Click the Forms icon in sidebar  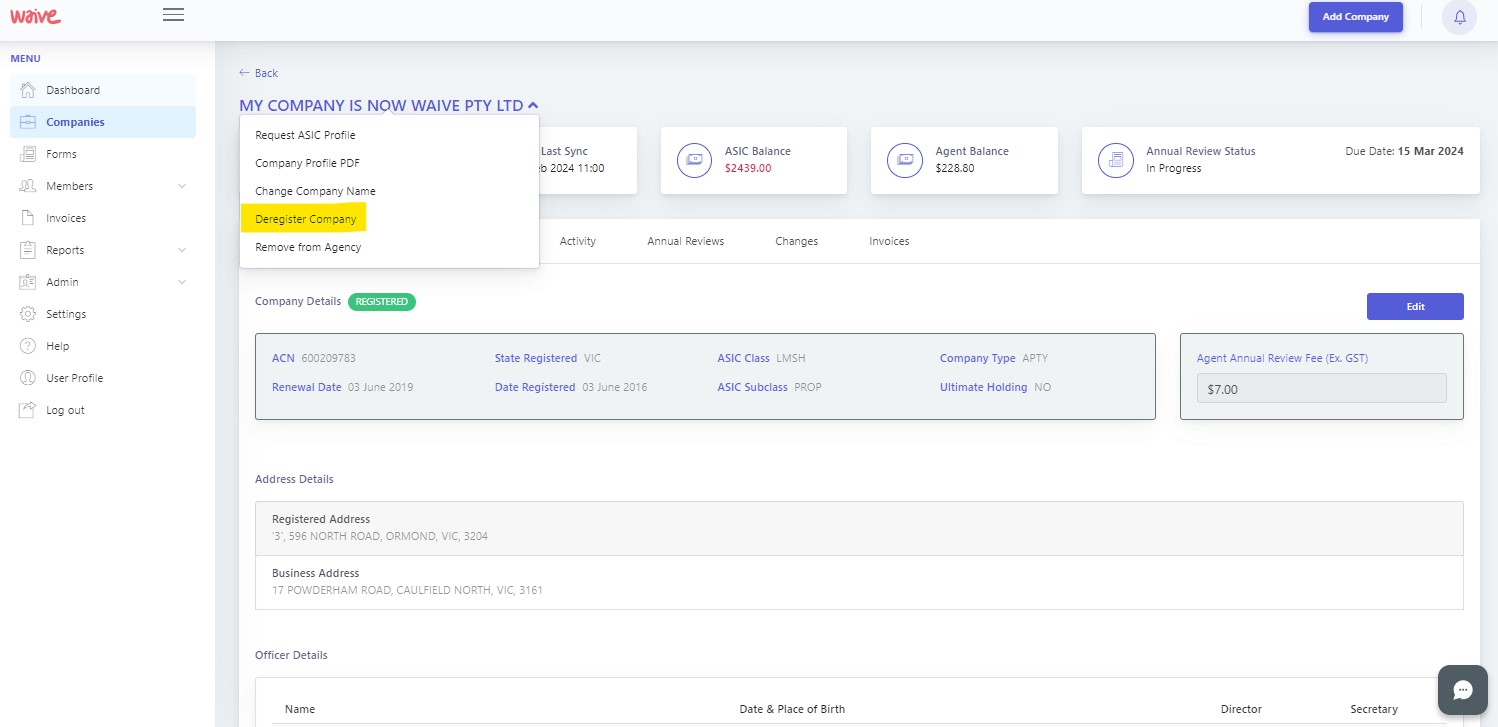[x=28, y=154]
